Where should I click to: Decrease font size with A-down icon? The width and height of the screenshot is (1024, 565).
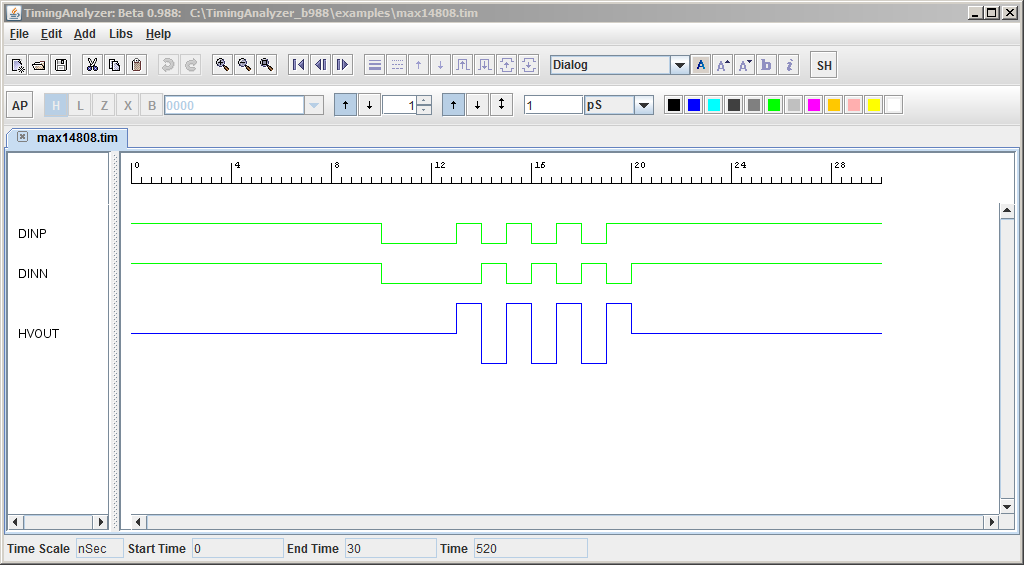click(x=744, y=65)
